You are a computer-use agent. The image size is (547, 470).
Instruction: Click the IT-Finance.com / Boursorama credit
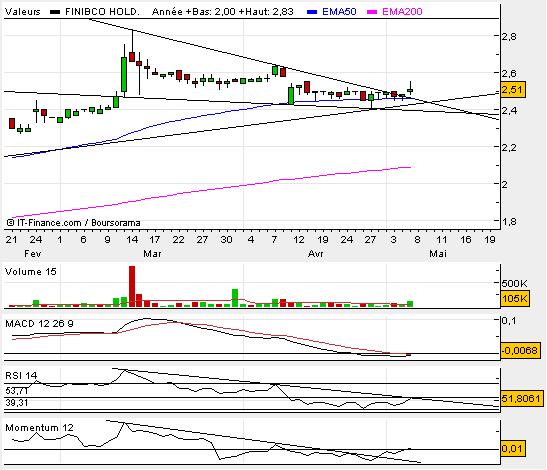coord(73,223)
